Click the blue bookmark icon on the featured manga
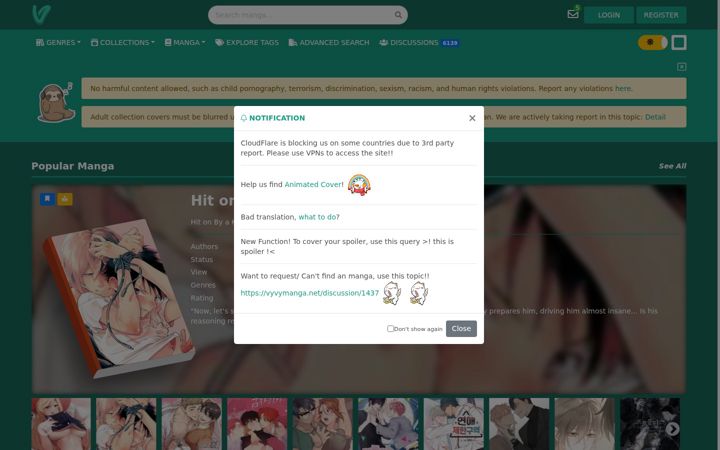Viewport: 720px width, 450px height. pos(47,199)
